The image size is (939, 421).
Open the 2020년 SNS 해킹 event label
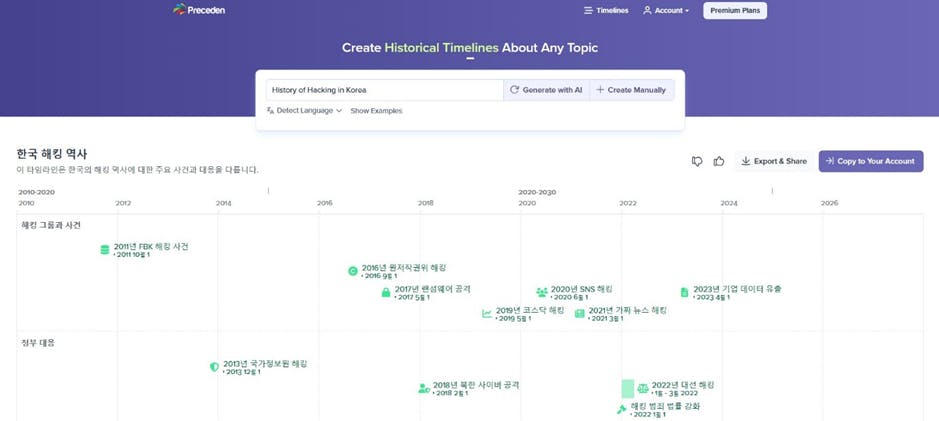pos(581,289)
